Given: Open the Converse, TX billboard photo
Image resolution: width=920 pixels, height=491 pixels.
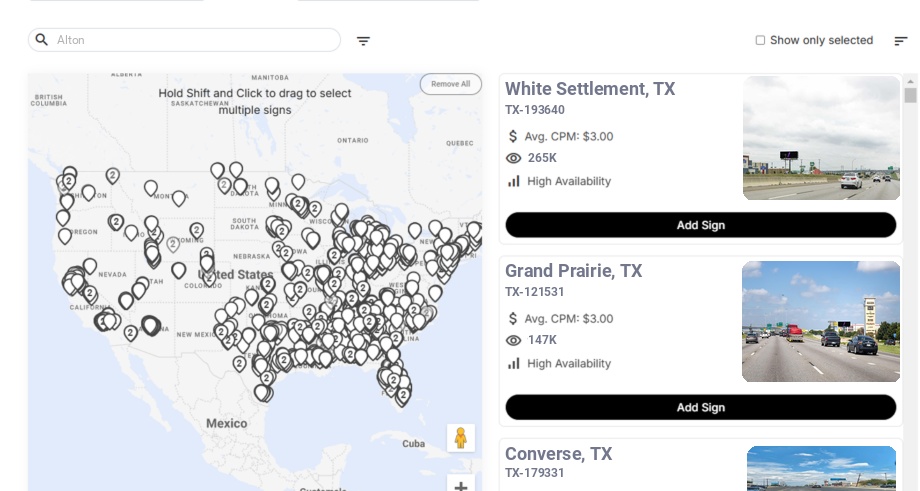Looking at the screenshot, I should [x=821, y=468].
